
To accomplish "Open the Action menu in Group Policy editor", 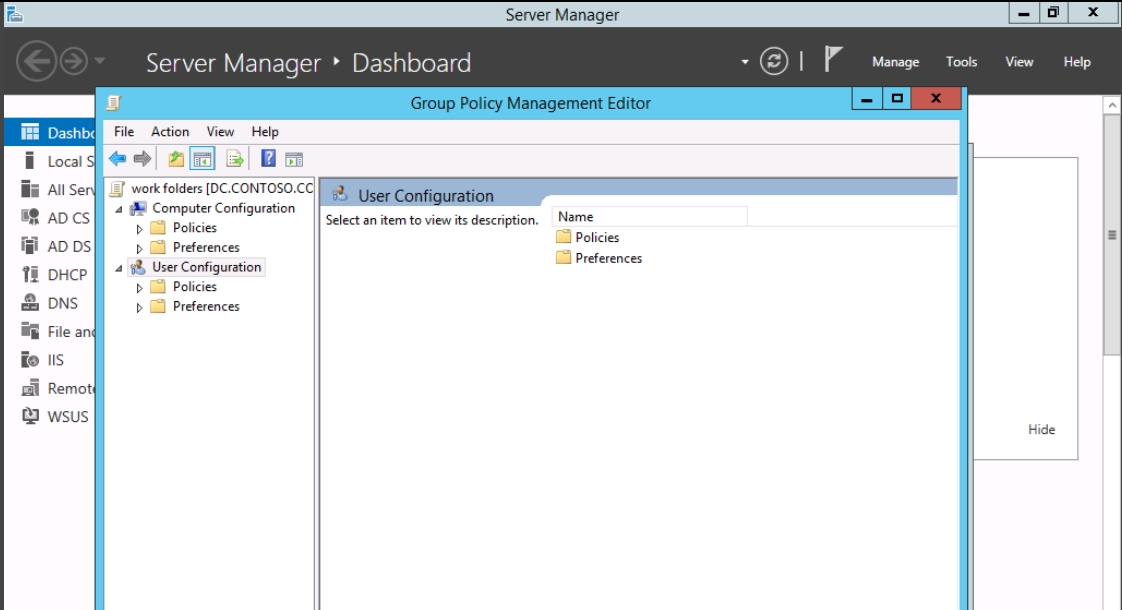I will tap(170, 132).
